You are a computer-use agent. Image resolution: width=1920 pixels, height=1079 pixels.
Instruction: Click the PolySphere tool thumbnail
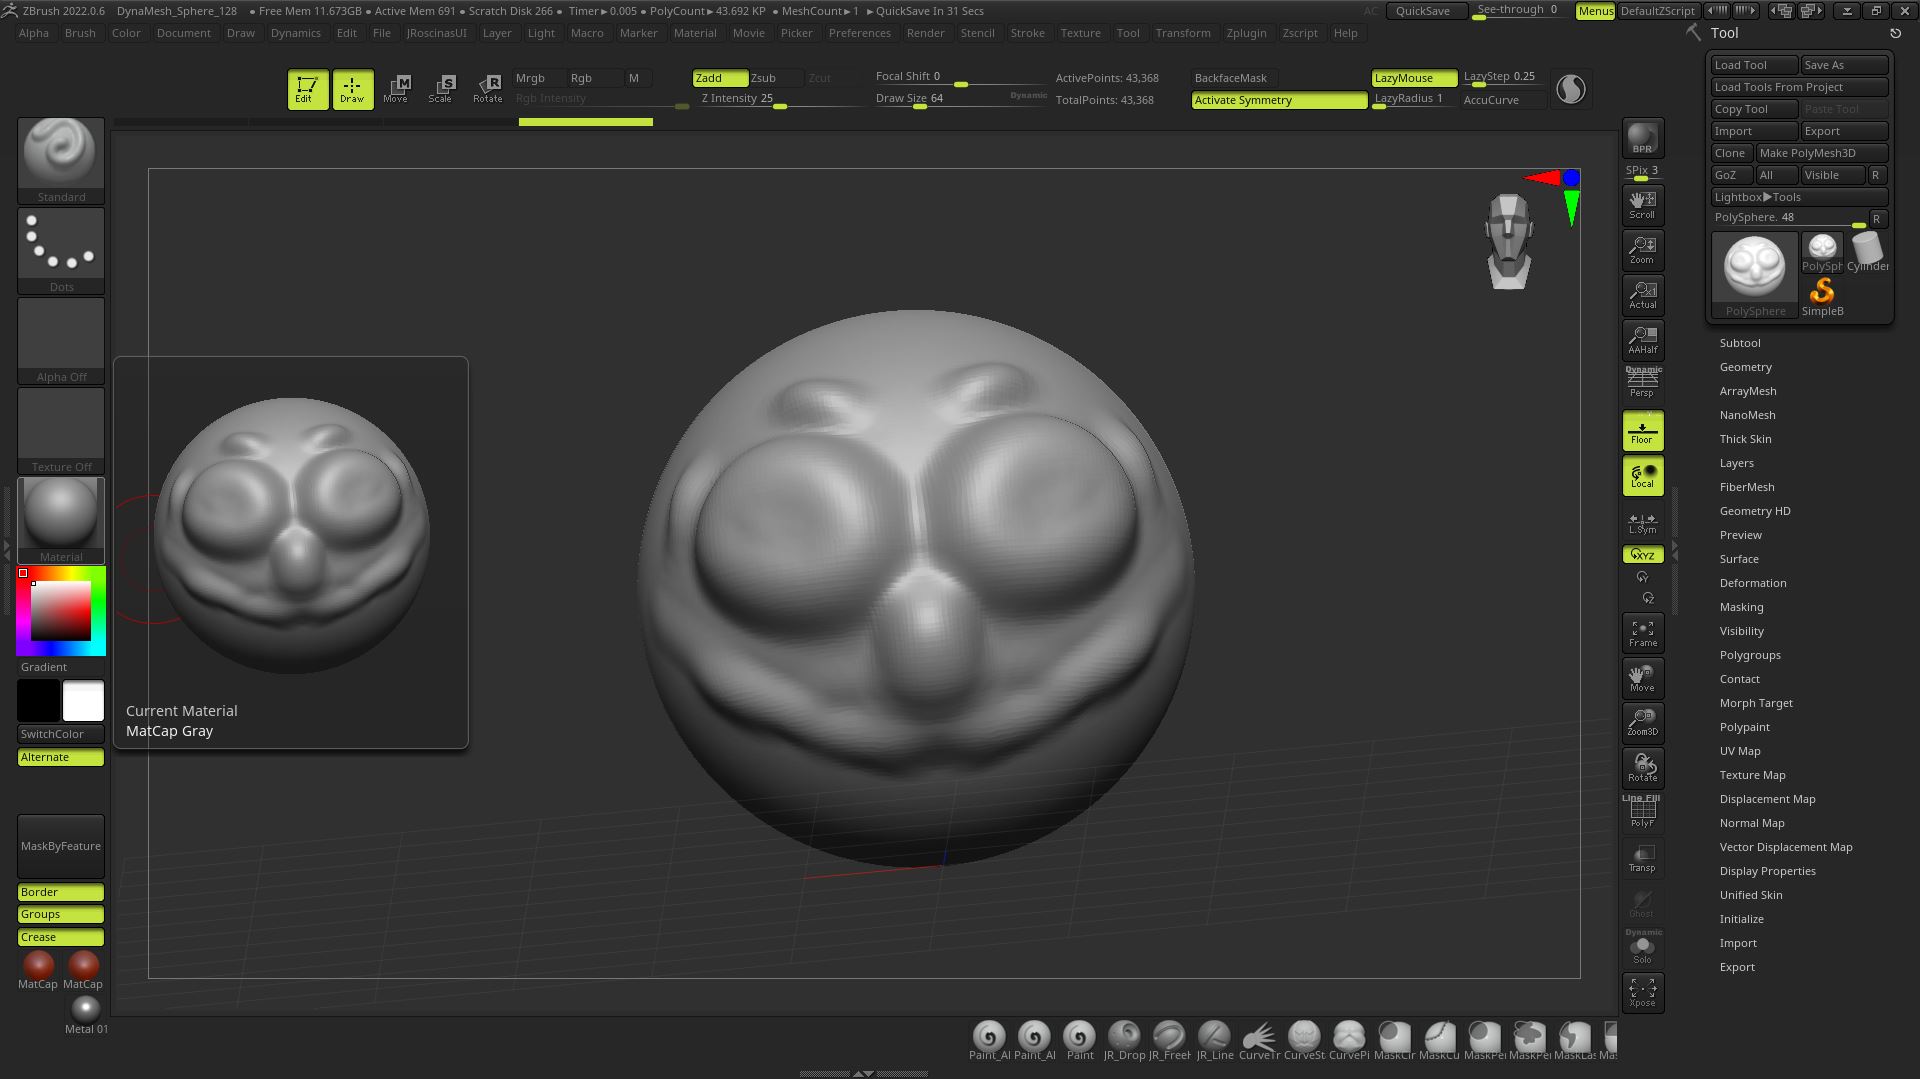[1754, 275]
